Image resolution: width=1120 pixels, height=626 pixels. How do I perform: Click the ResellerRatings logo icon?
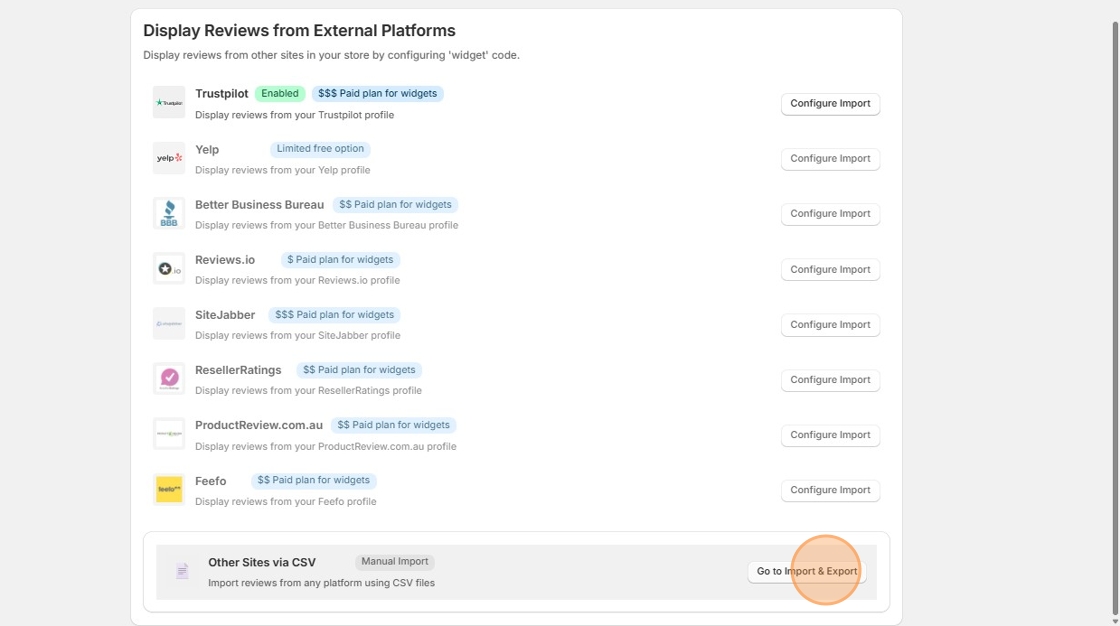169,379
